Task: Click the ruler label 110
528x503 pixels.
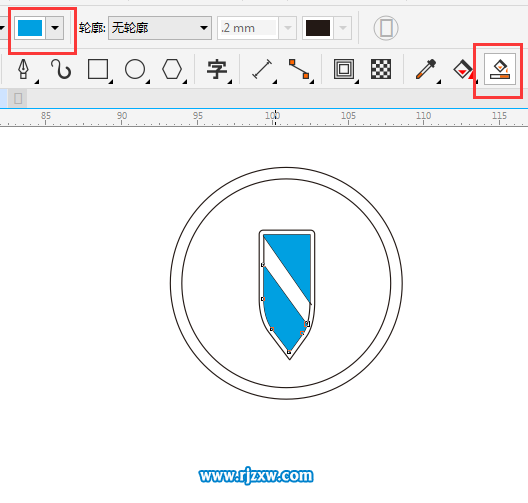Action: [x=423, y=116]
